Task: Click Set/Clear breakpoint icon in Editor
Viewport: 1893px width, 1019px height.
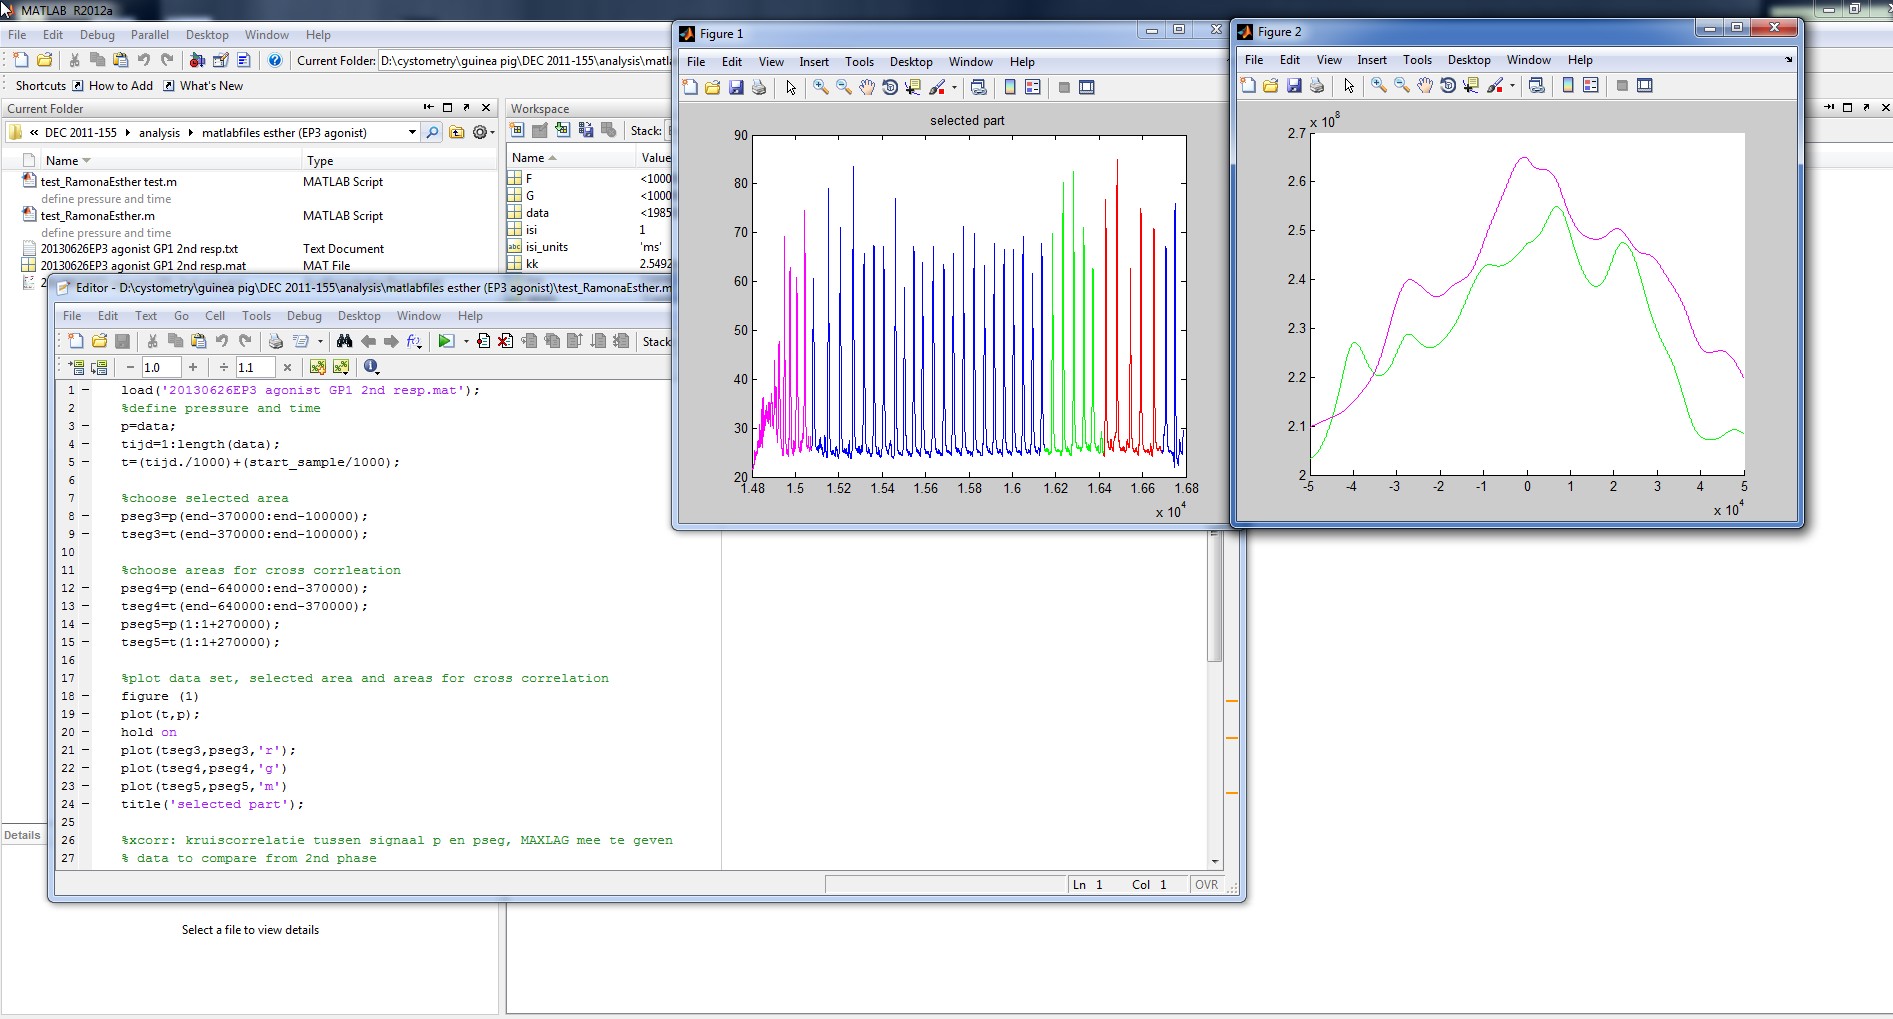Action: 483,342
